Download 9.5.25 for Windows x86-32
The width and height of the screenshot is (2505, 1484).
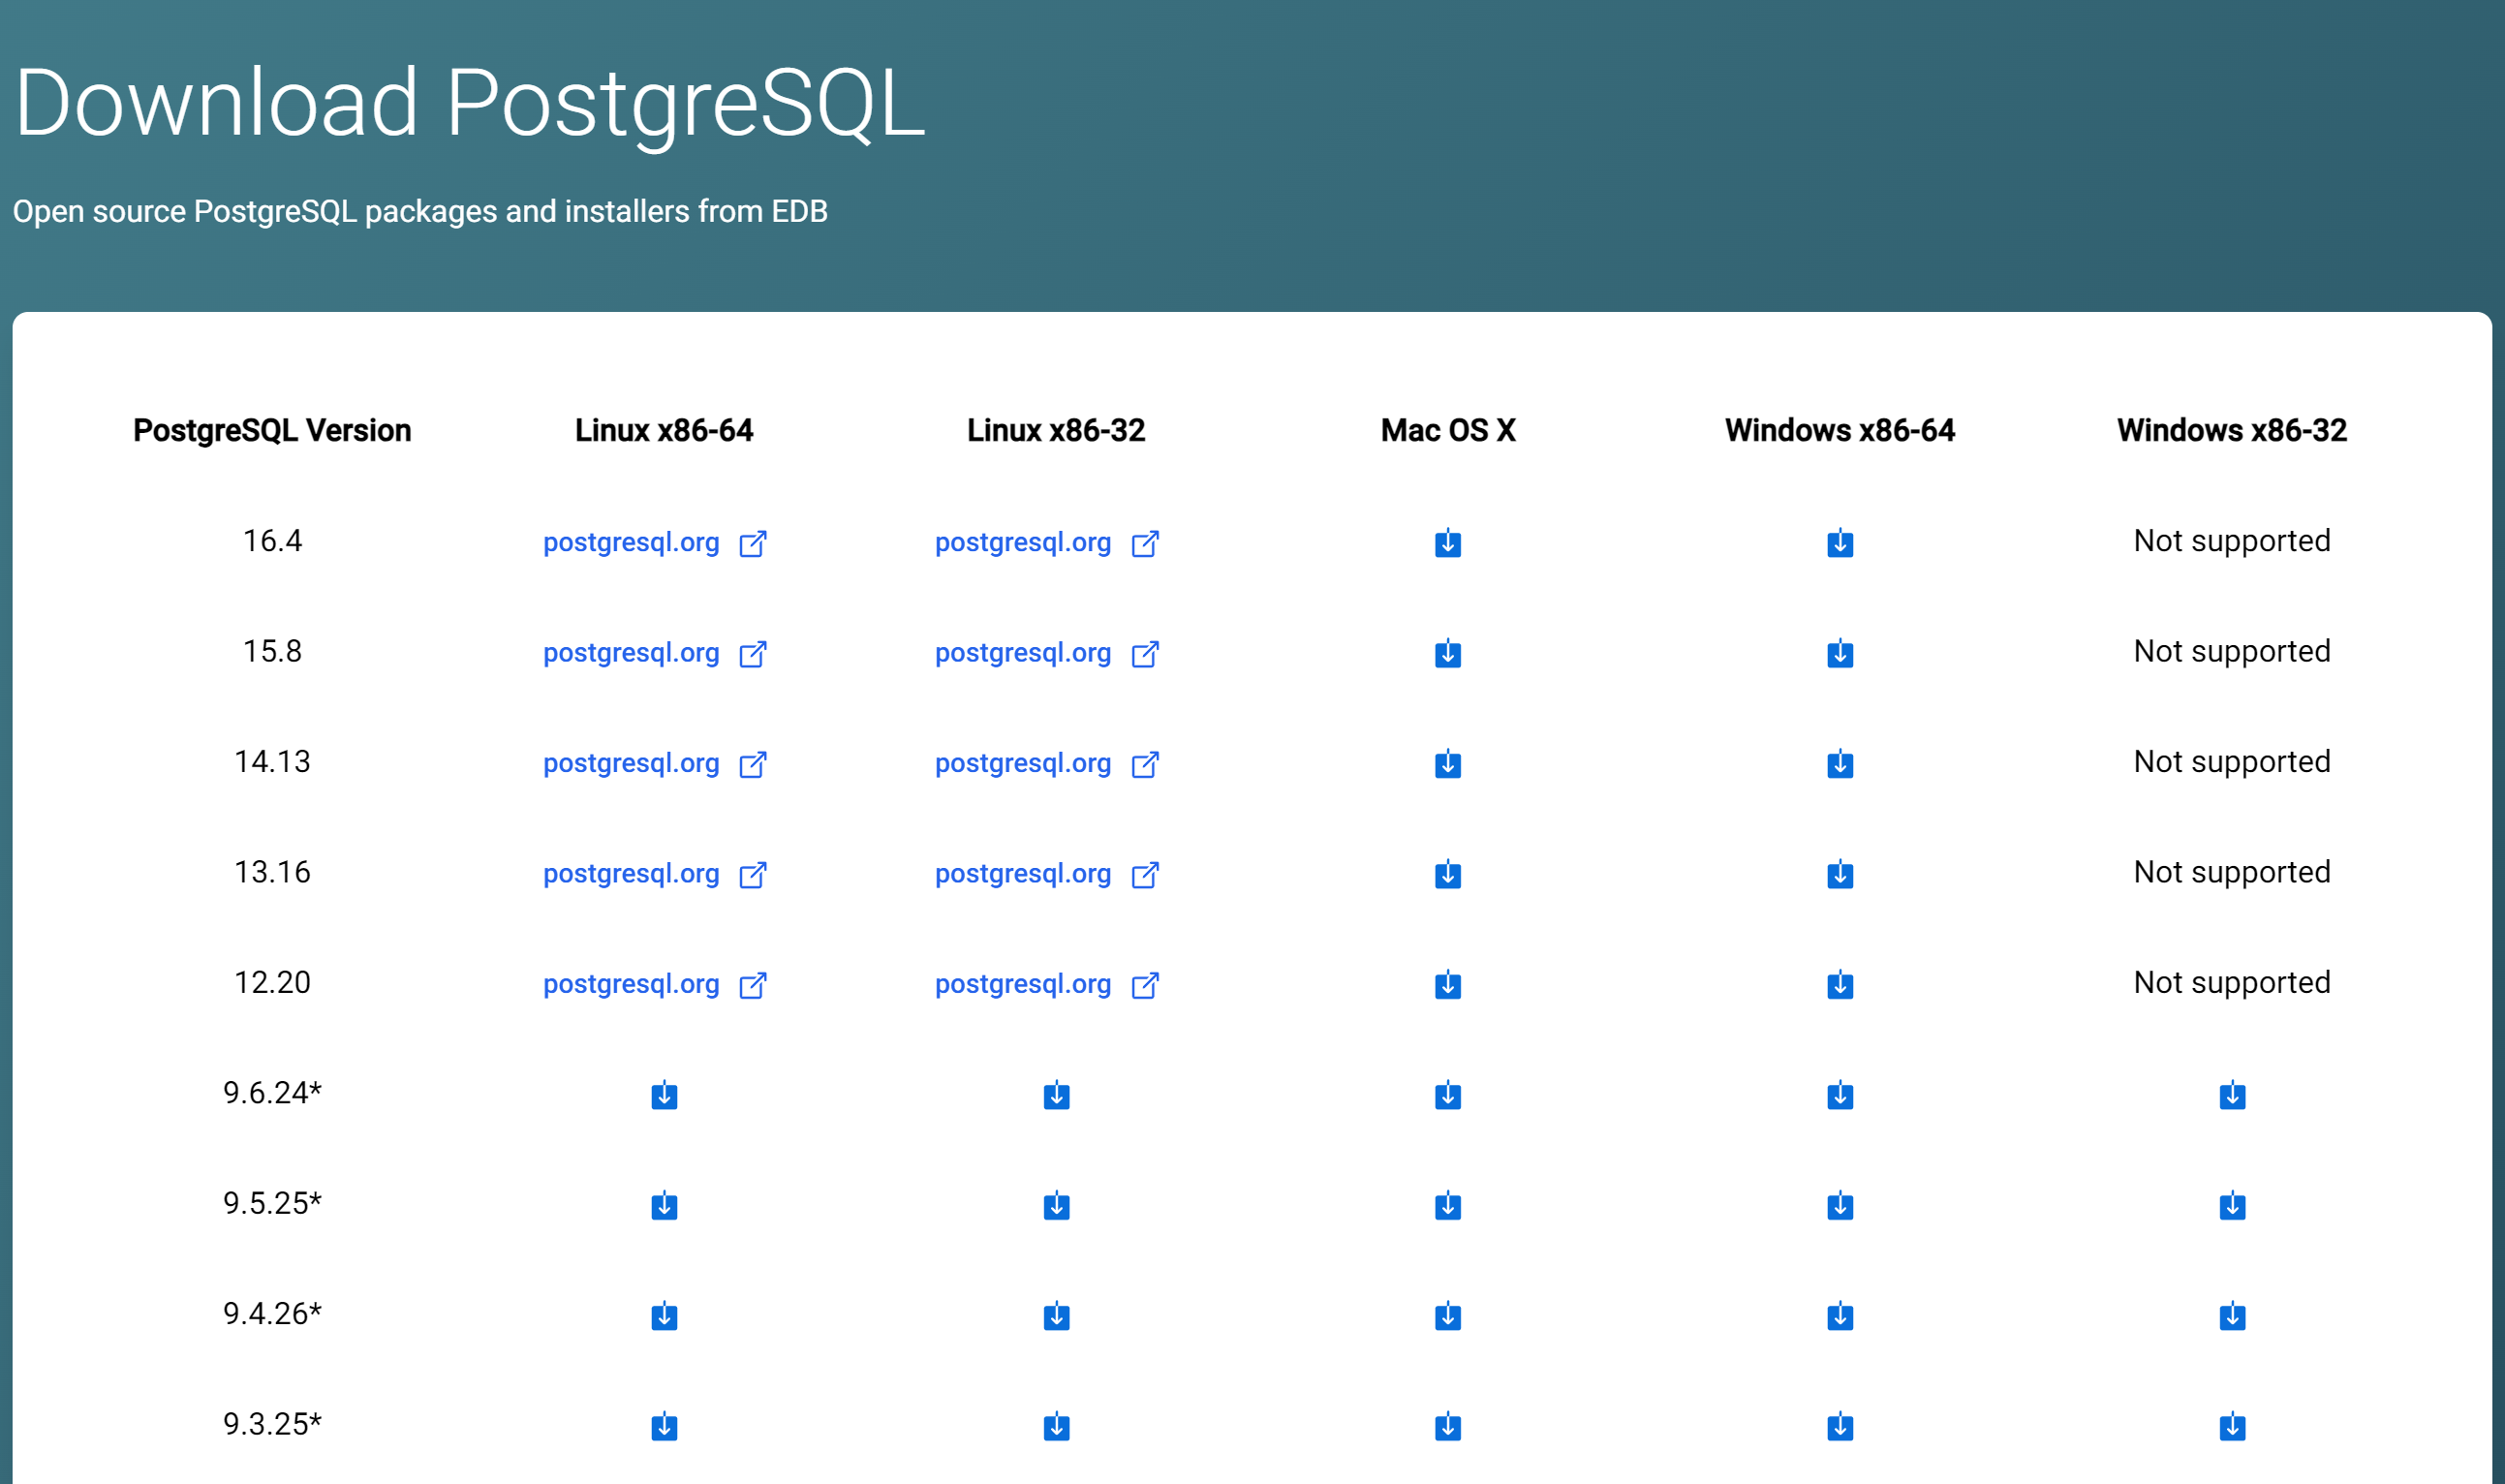(x=2231, y=1206)
